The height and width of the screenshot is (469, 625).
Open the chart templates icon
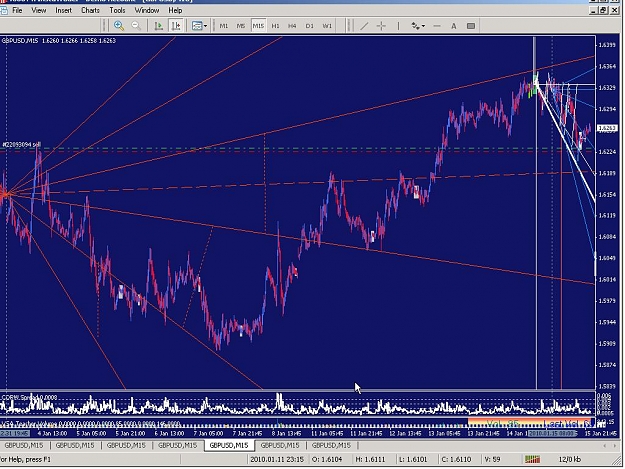pyautogui.click(x=197, y=26)
